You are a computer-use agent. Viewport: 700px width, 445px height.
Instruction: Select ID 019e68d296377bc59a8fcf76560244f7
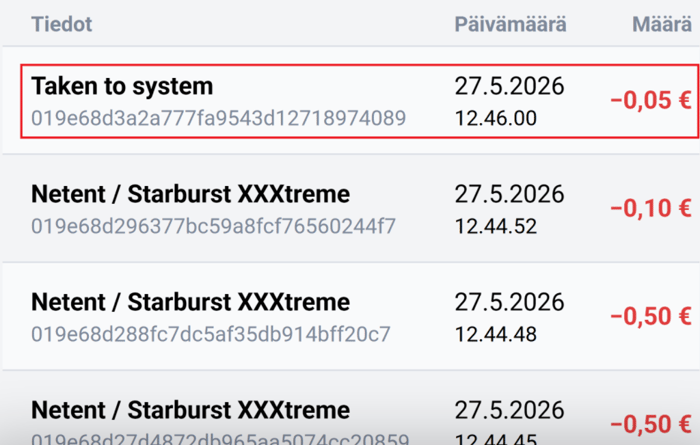pyautogui.click(x=213, y=226)
